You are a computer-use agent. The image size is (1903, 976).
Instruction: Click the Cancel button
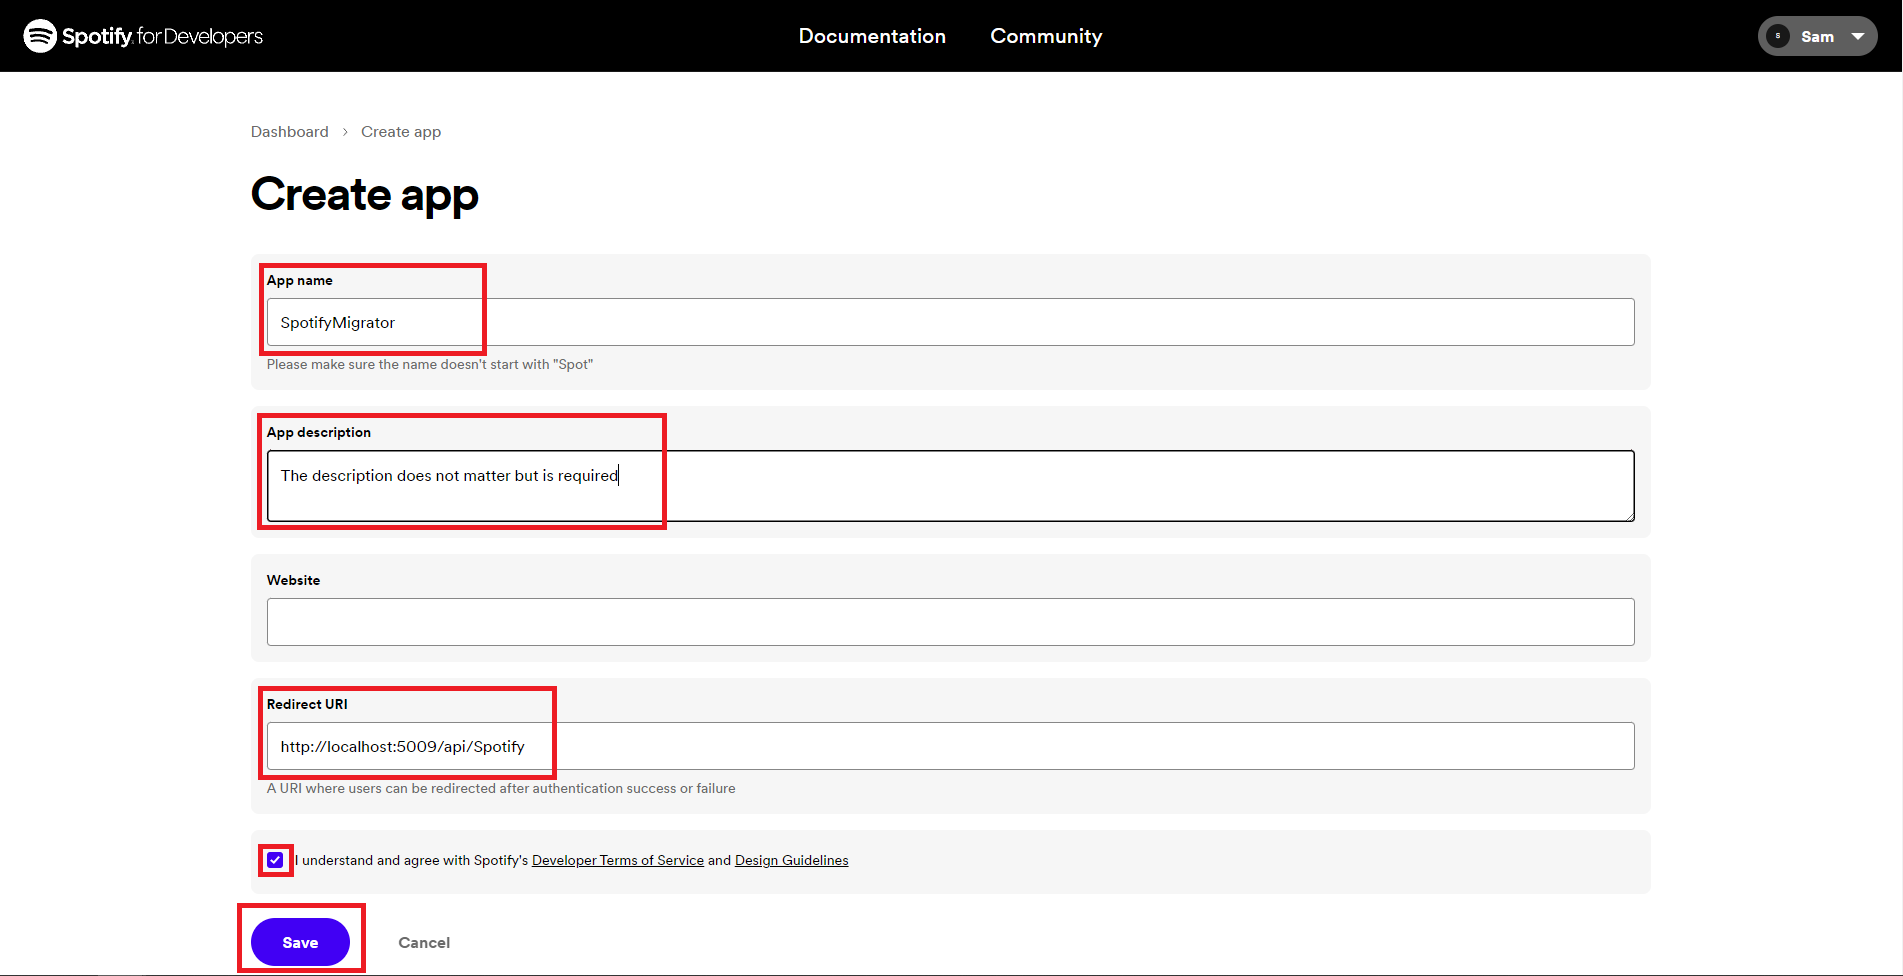424,942
